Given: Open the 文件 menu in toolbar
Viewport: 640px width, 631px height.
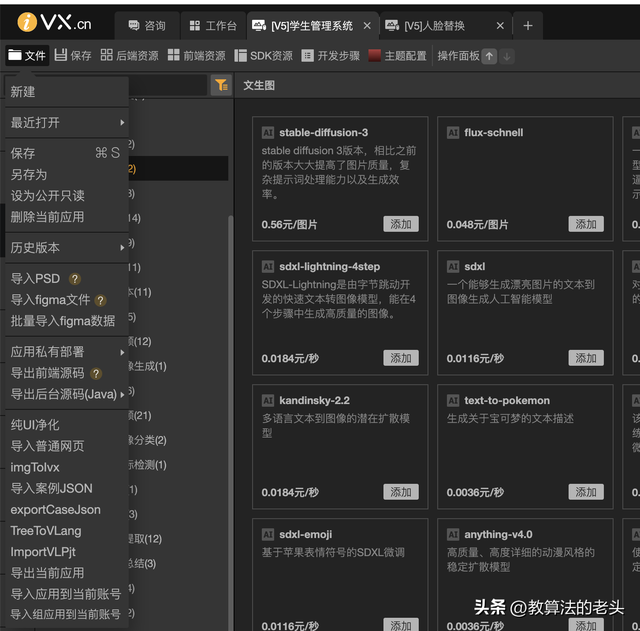Looking at the screenshot, I should [x=27, y=55].
